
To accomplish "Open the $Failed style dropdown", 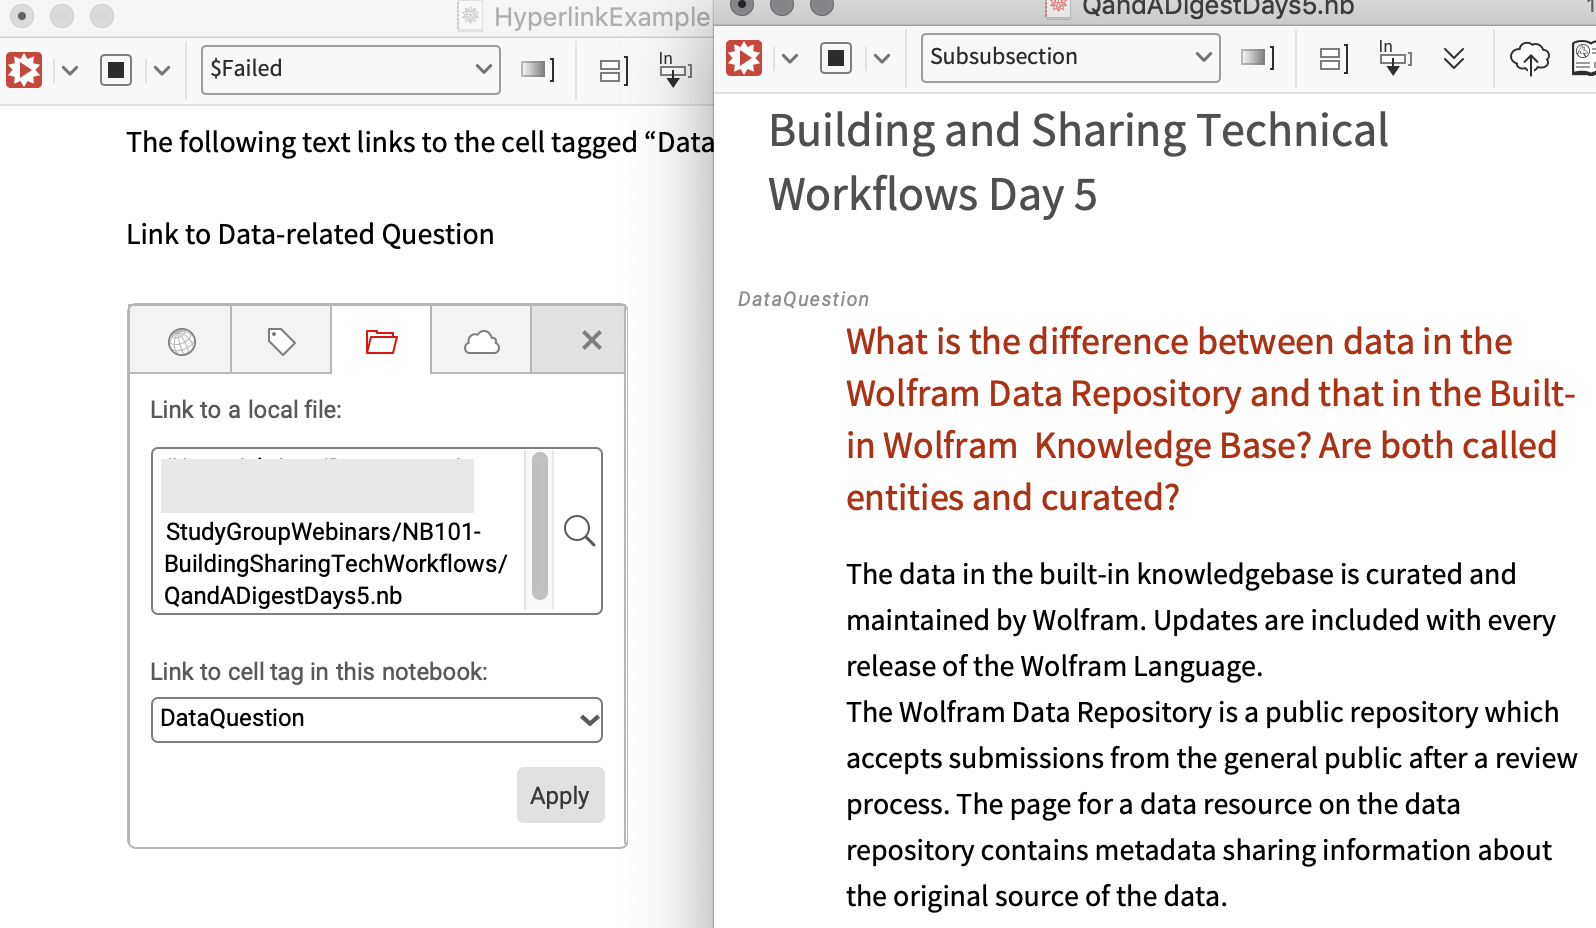I will [x=351, y=69].
